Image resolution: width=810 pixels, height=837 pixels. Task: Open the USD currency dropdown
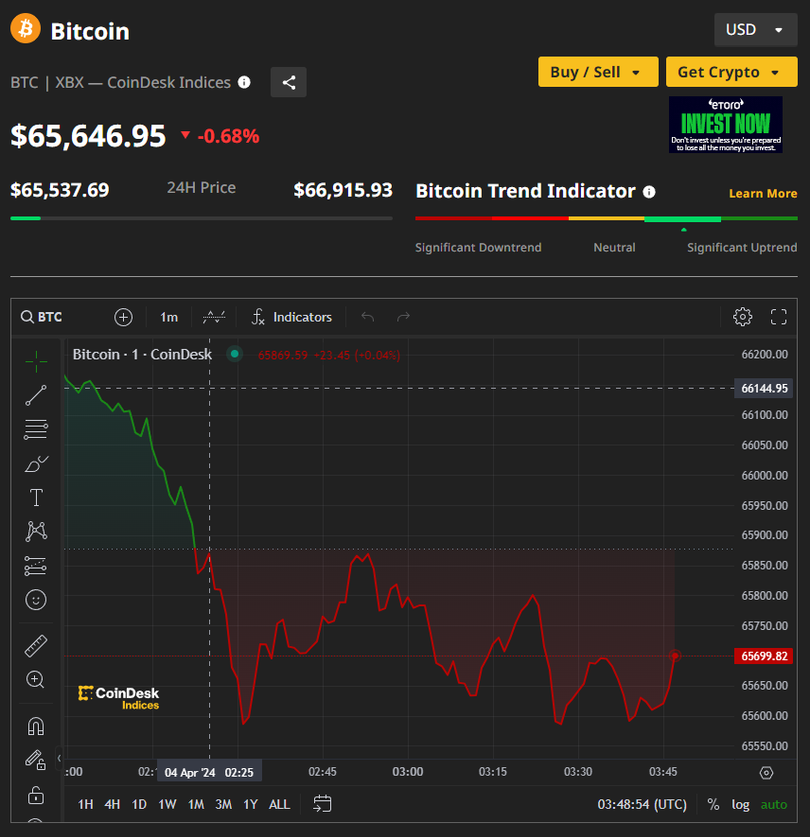(755, 30)
